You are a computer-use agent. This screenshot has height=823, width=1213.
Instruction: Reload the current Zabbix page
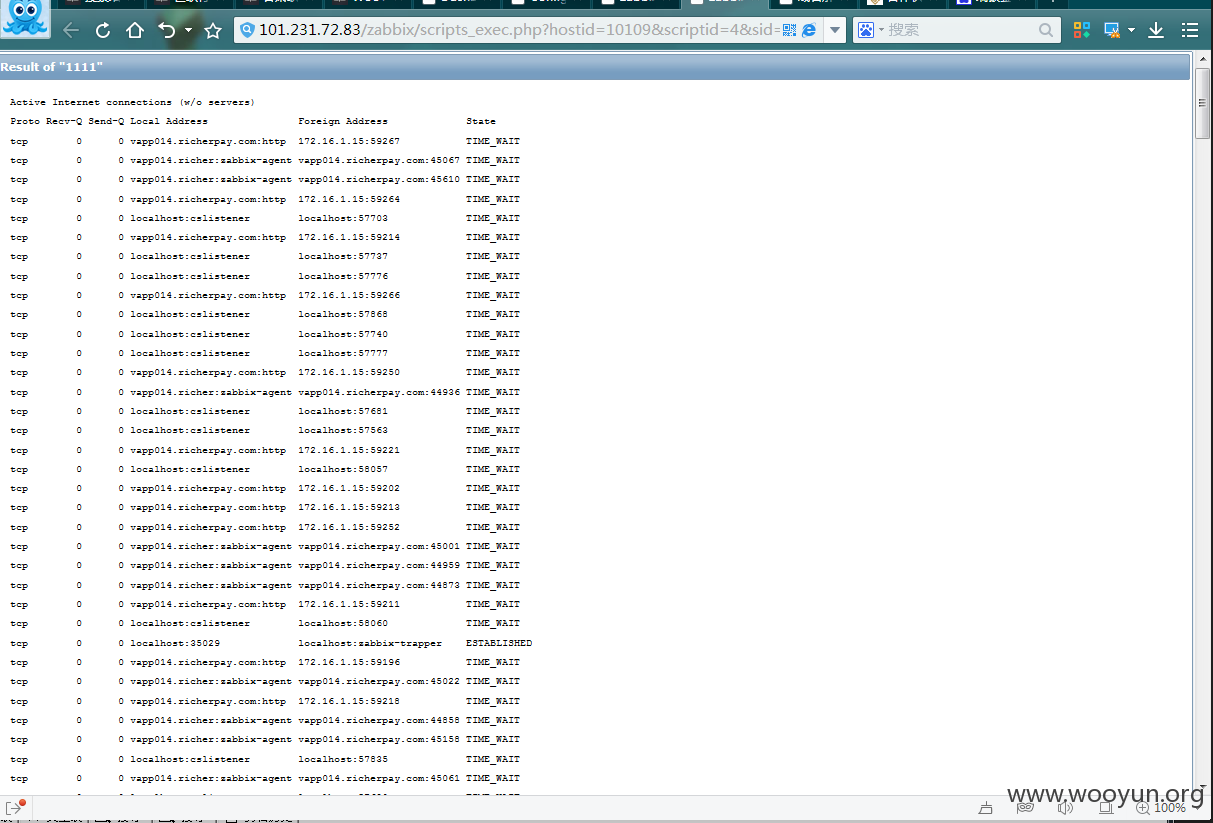103,31
